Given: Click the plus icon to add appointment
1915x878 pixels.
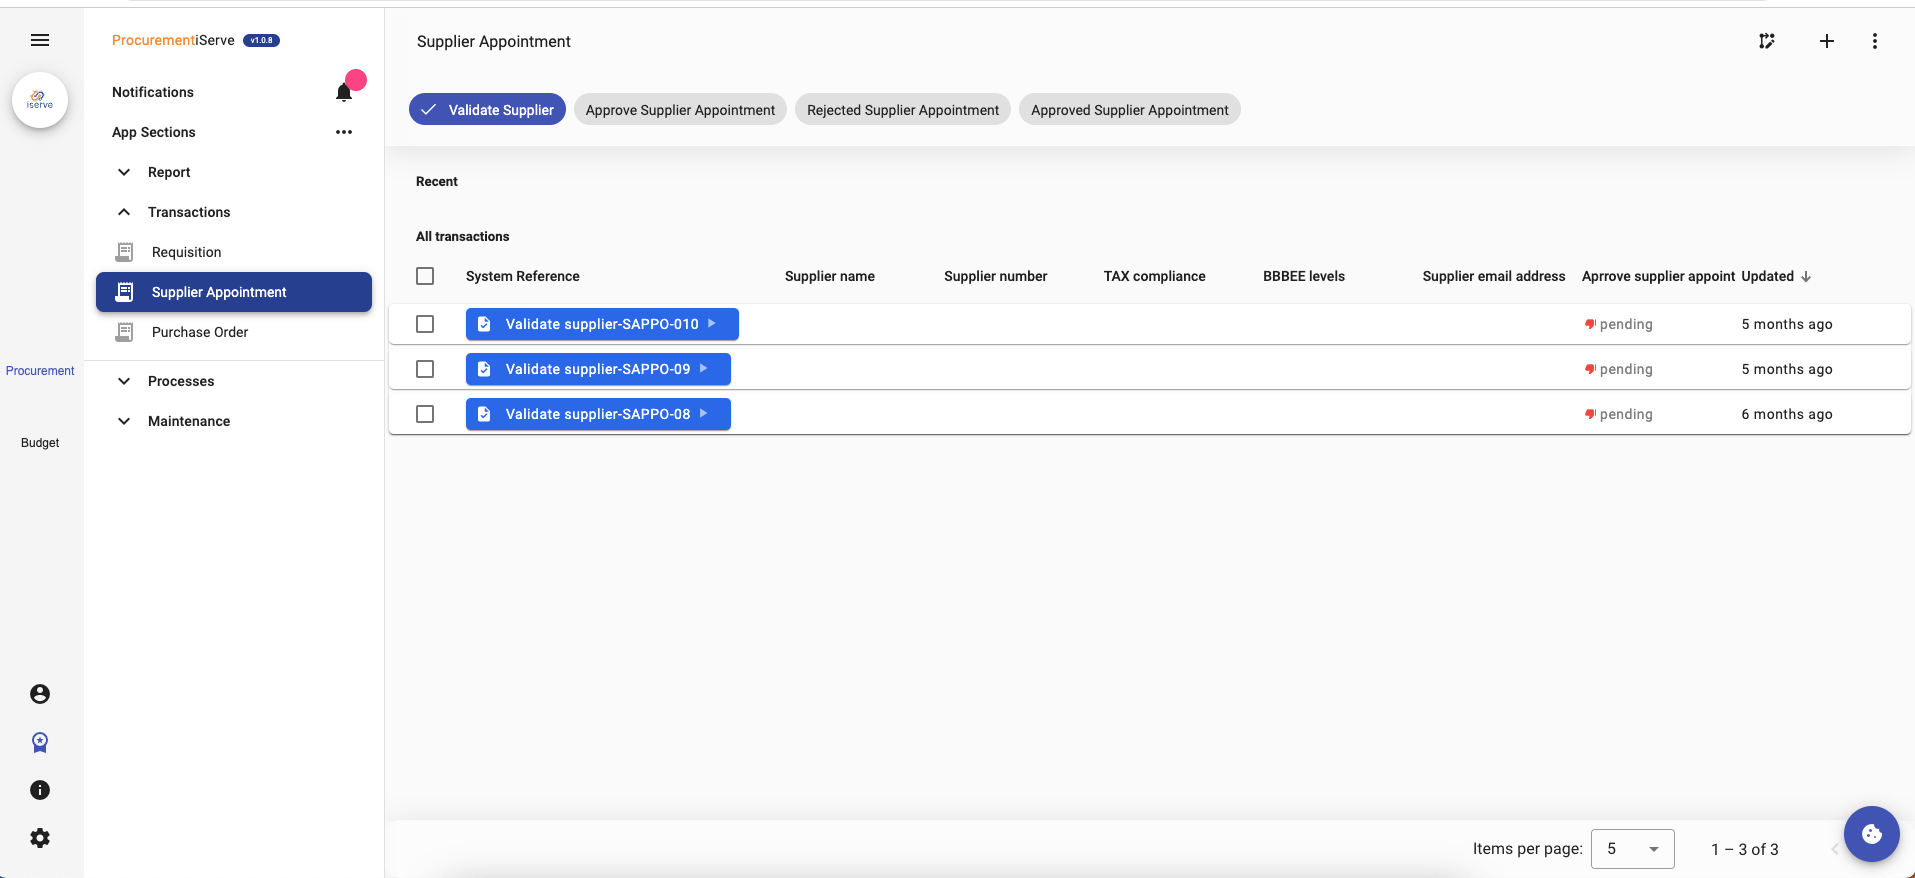Looking at the screenshot, I should point(1826,41).
